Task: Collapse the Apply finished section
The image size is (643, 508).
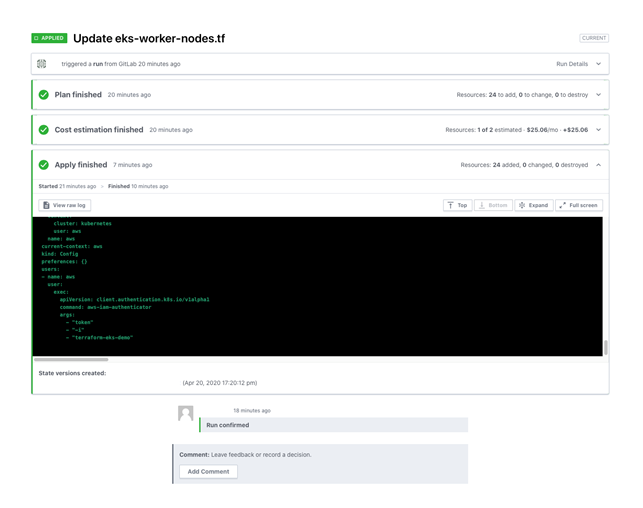Action: click(598, 165)
